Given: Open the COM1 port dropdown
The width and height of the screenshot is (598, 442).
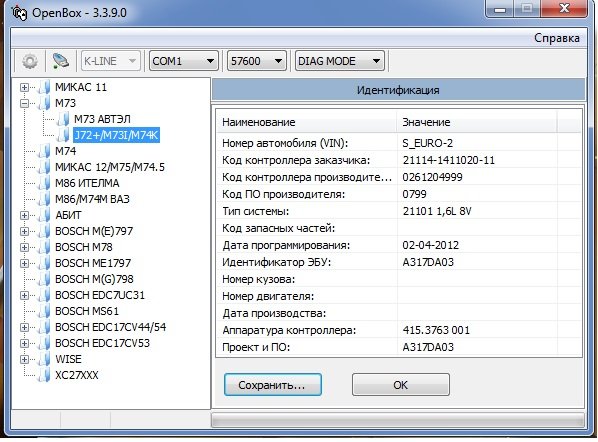Looking at the screenshot, I should click(183, 61).
